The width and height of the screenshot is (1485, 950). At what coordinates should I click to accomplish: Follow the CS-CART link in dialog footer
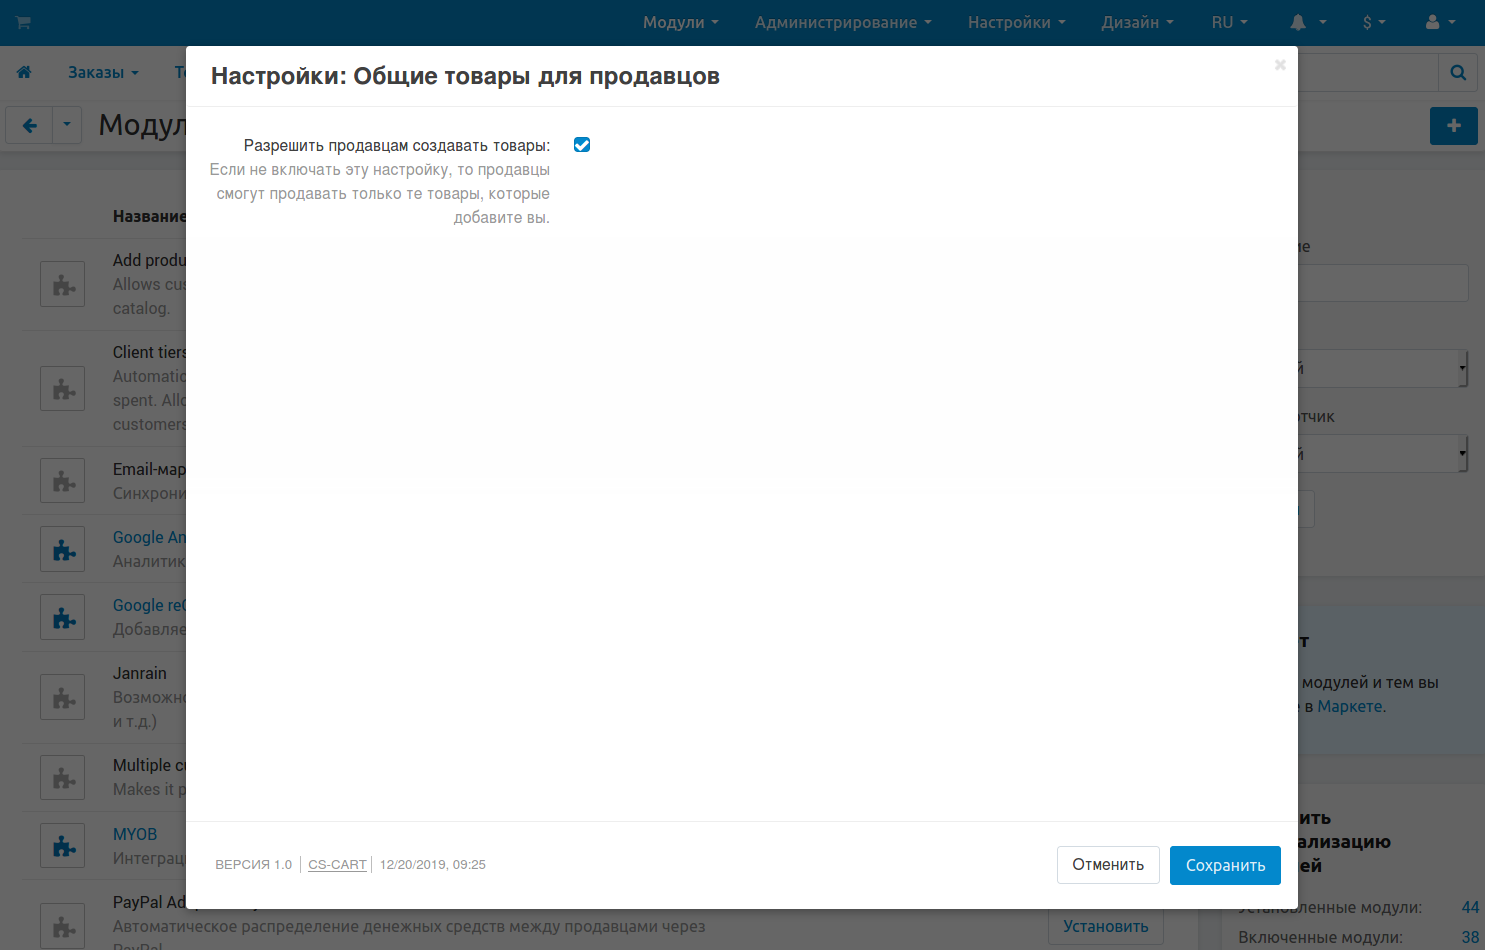coord(337,865)
